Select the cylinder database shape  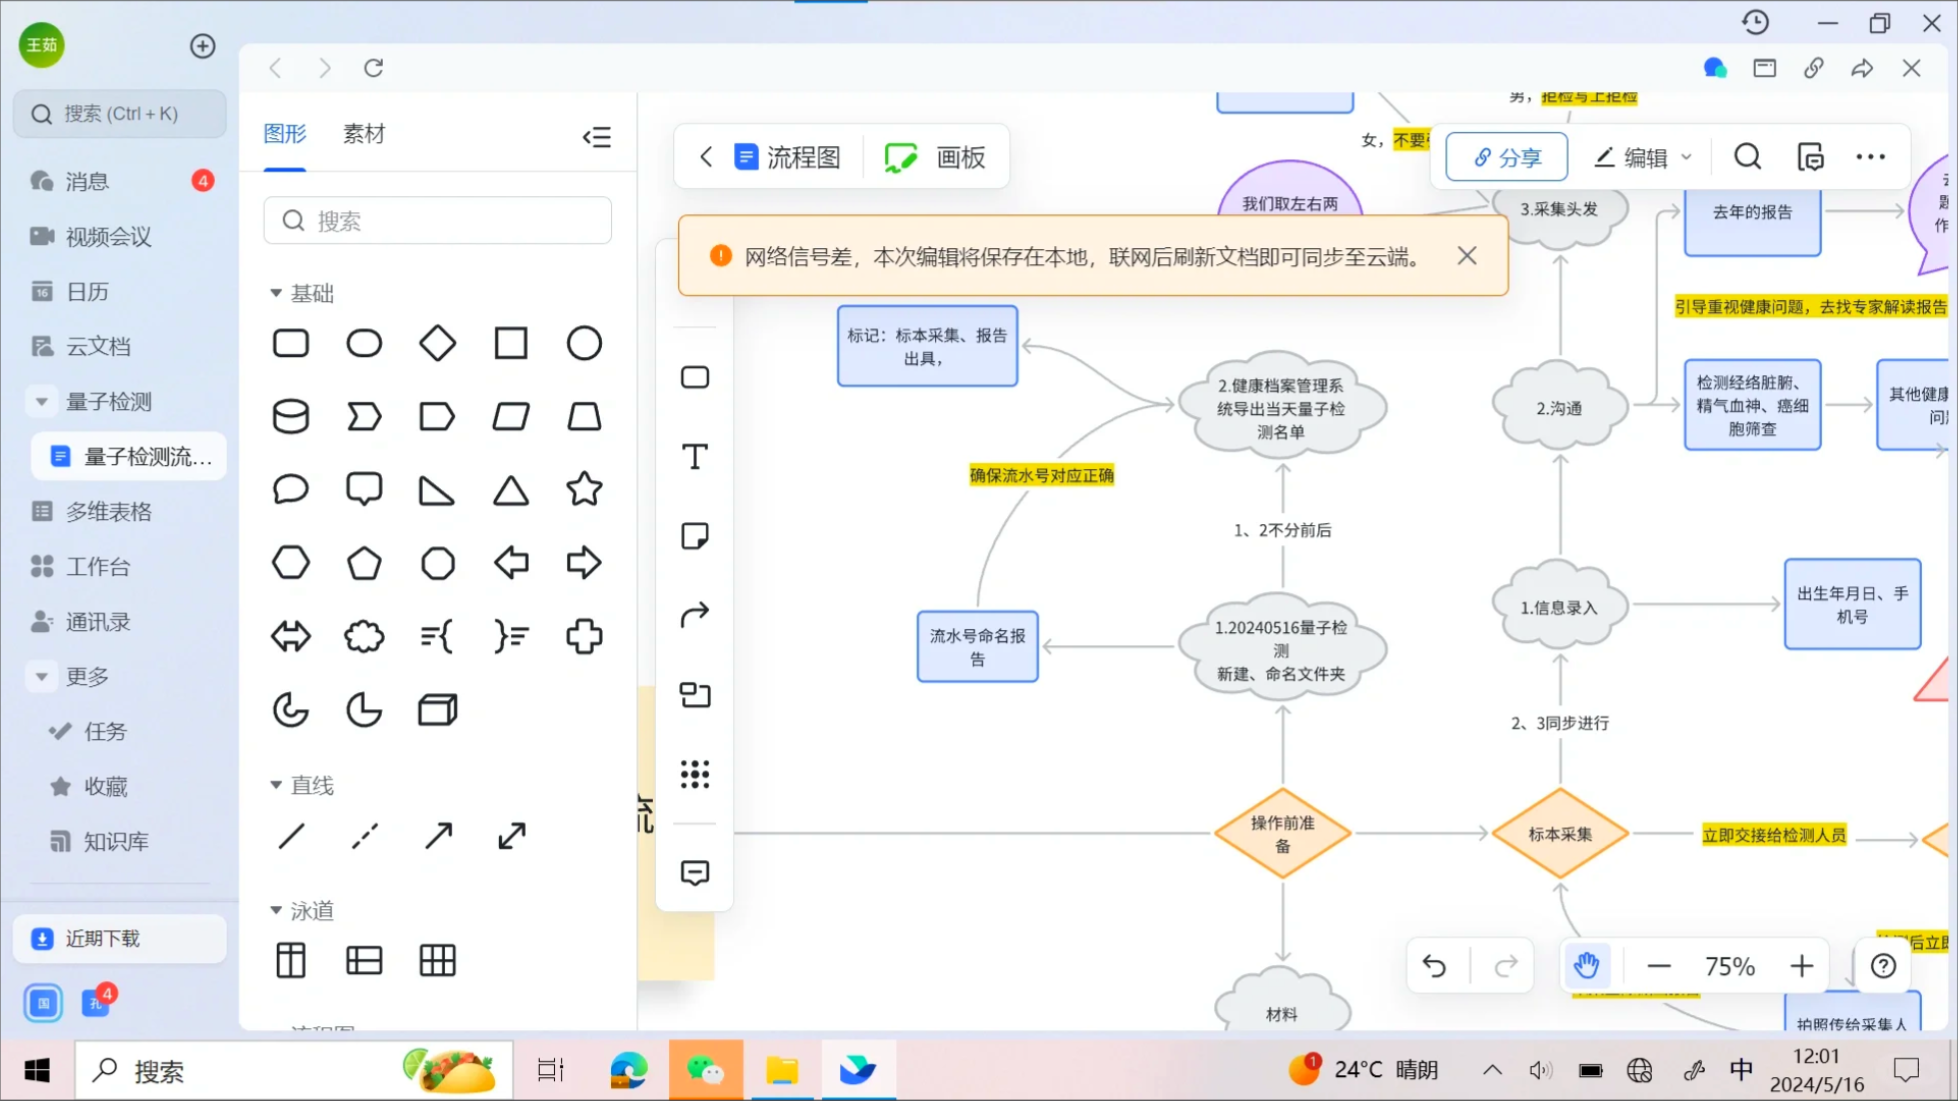pyautogui.click(x=291, y=416)
